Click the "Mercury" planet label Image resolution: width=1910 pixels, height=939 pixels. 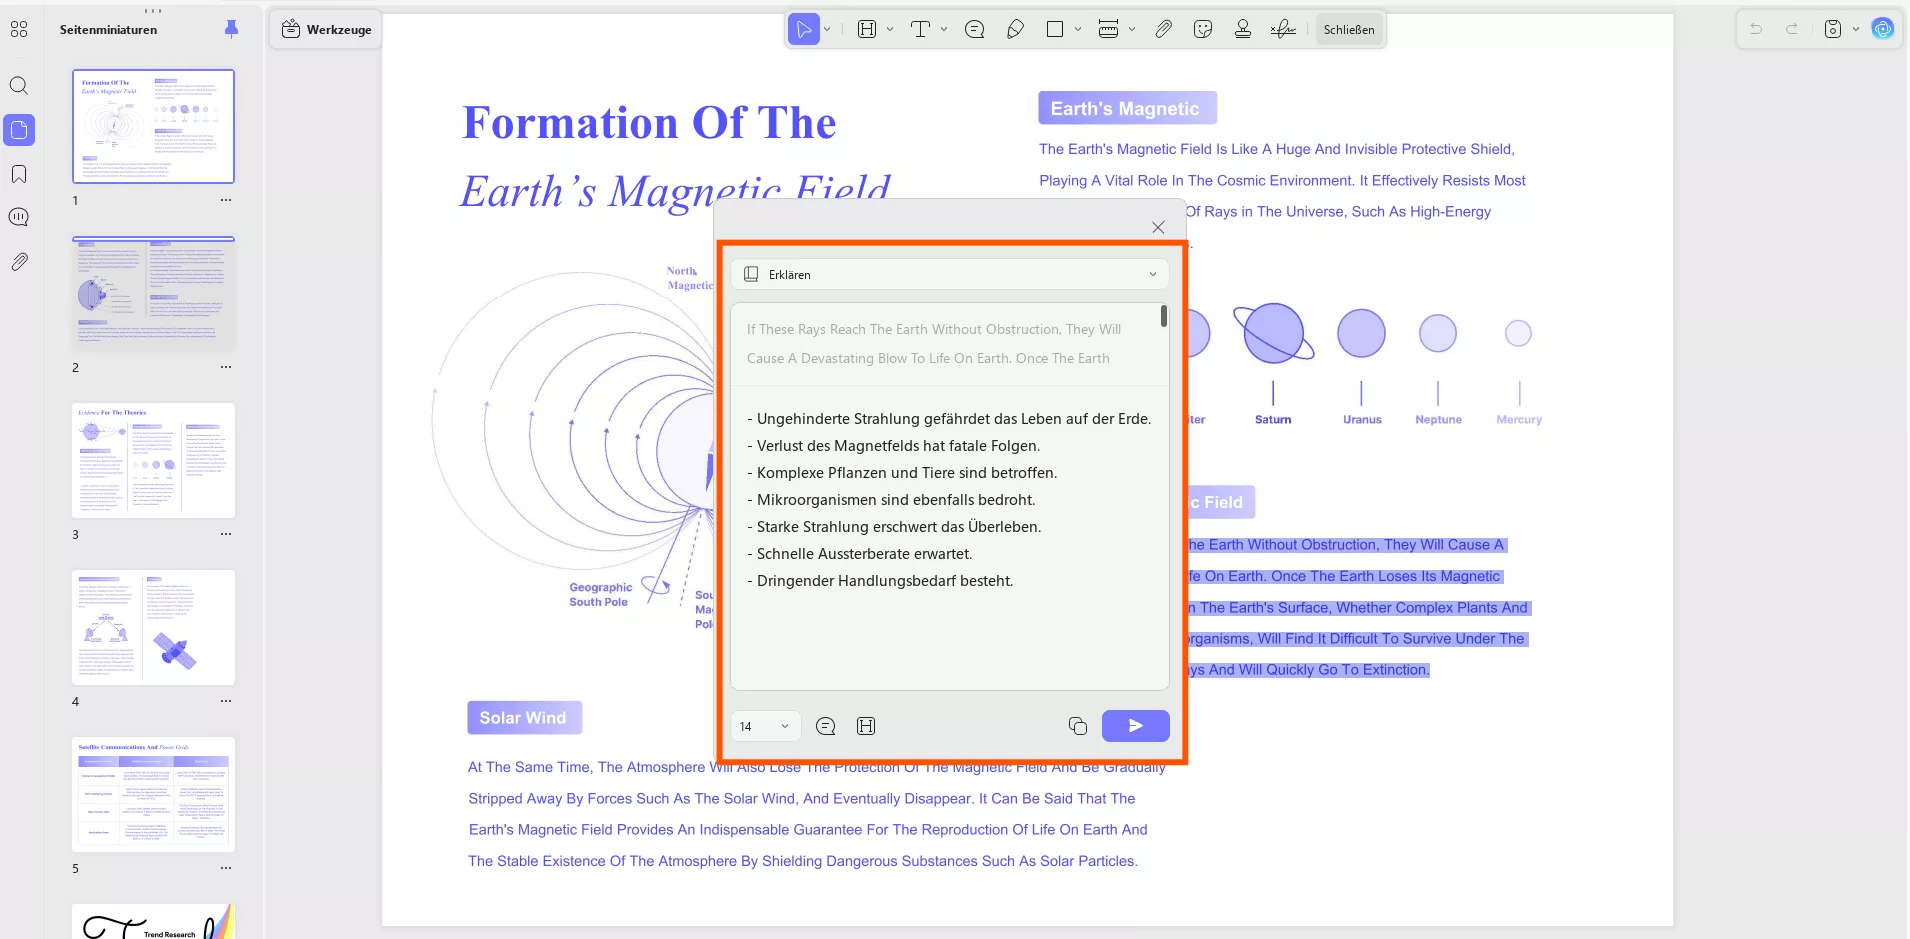(x=1519, y=420)
